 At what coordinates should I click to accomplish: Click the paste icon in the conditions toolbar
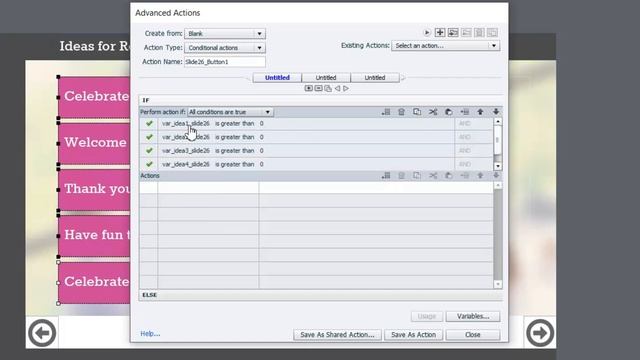pyautogui.click(x=449, y=112)
